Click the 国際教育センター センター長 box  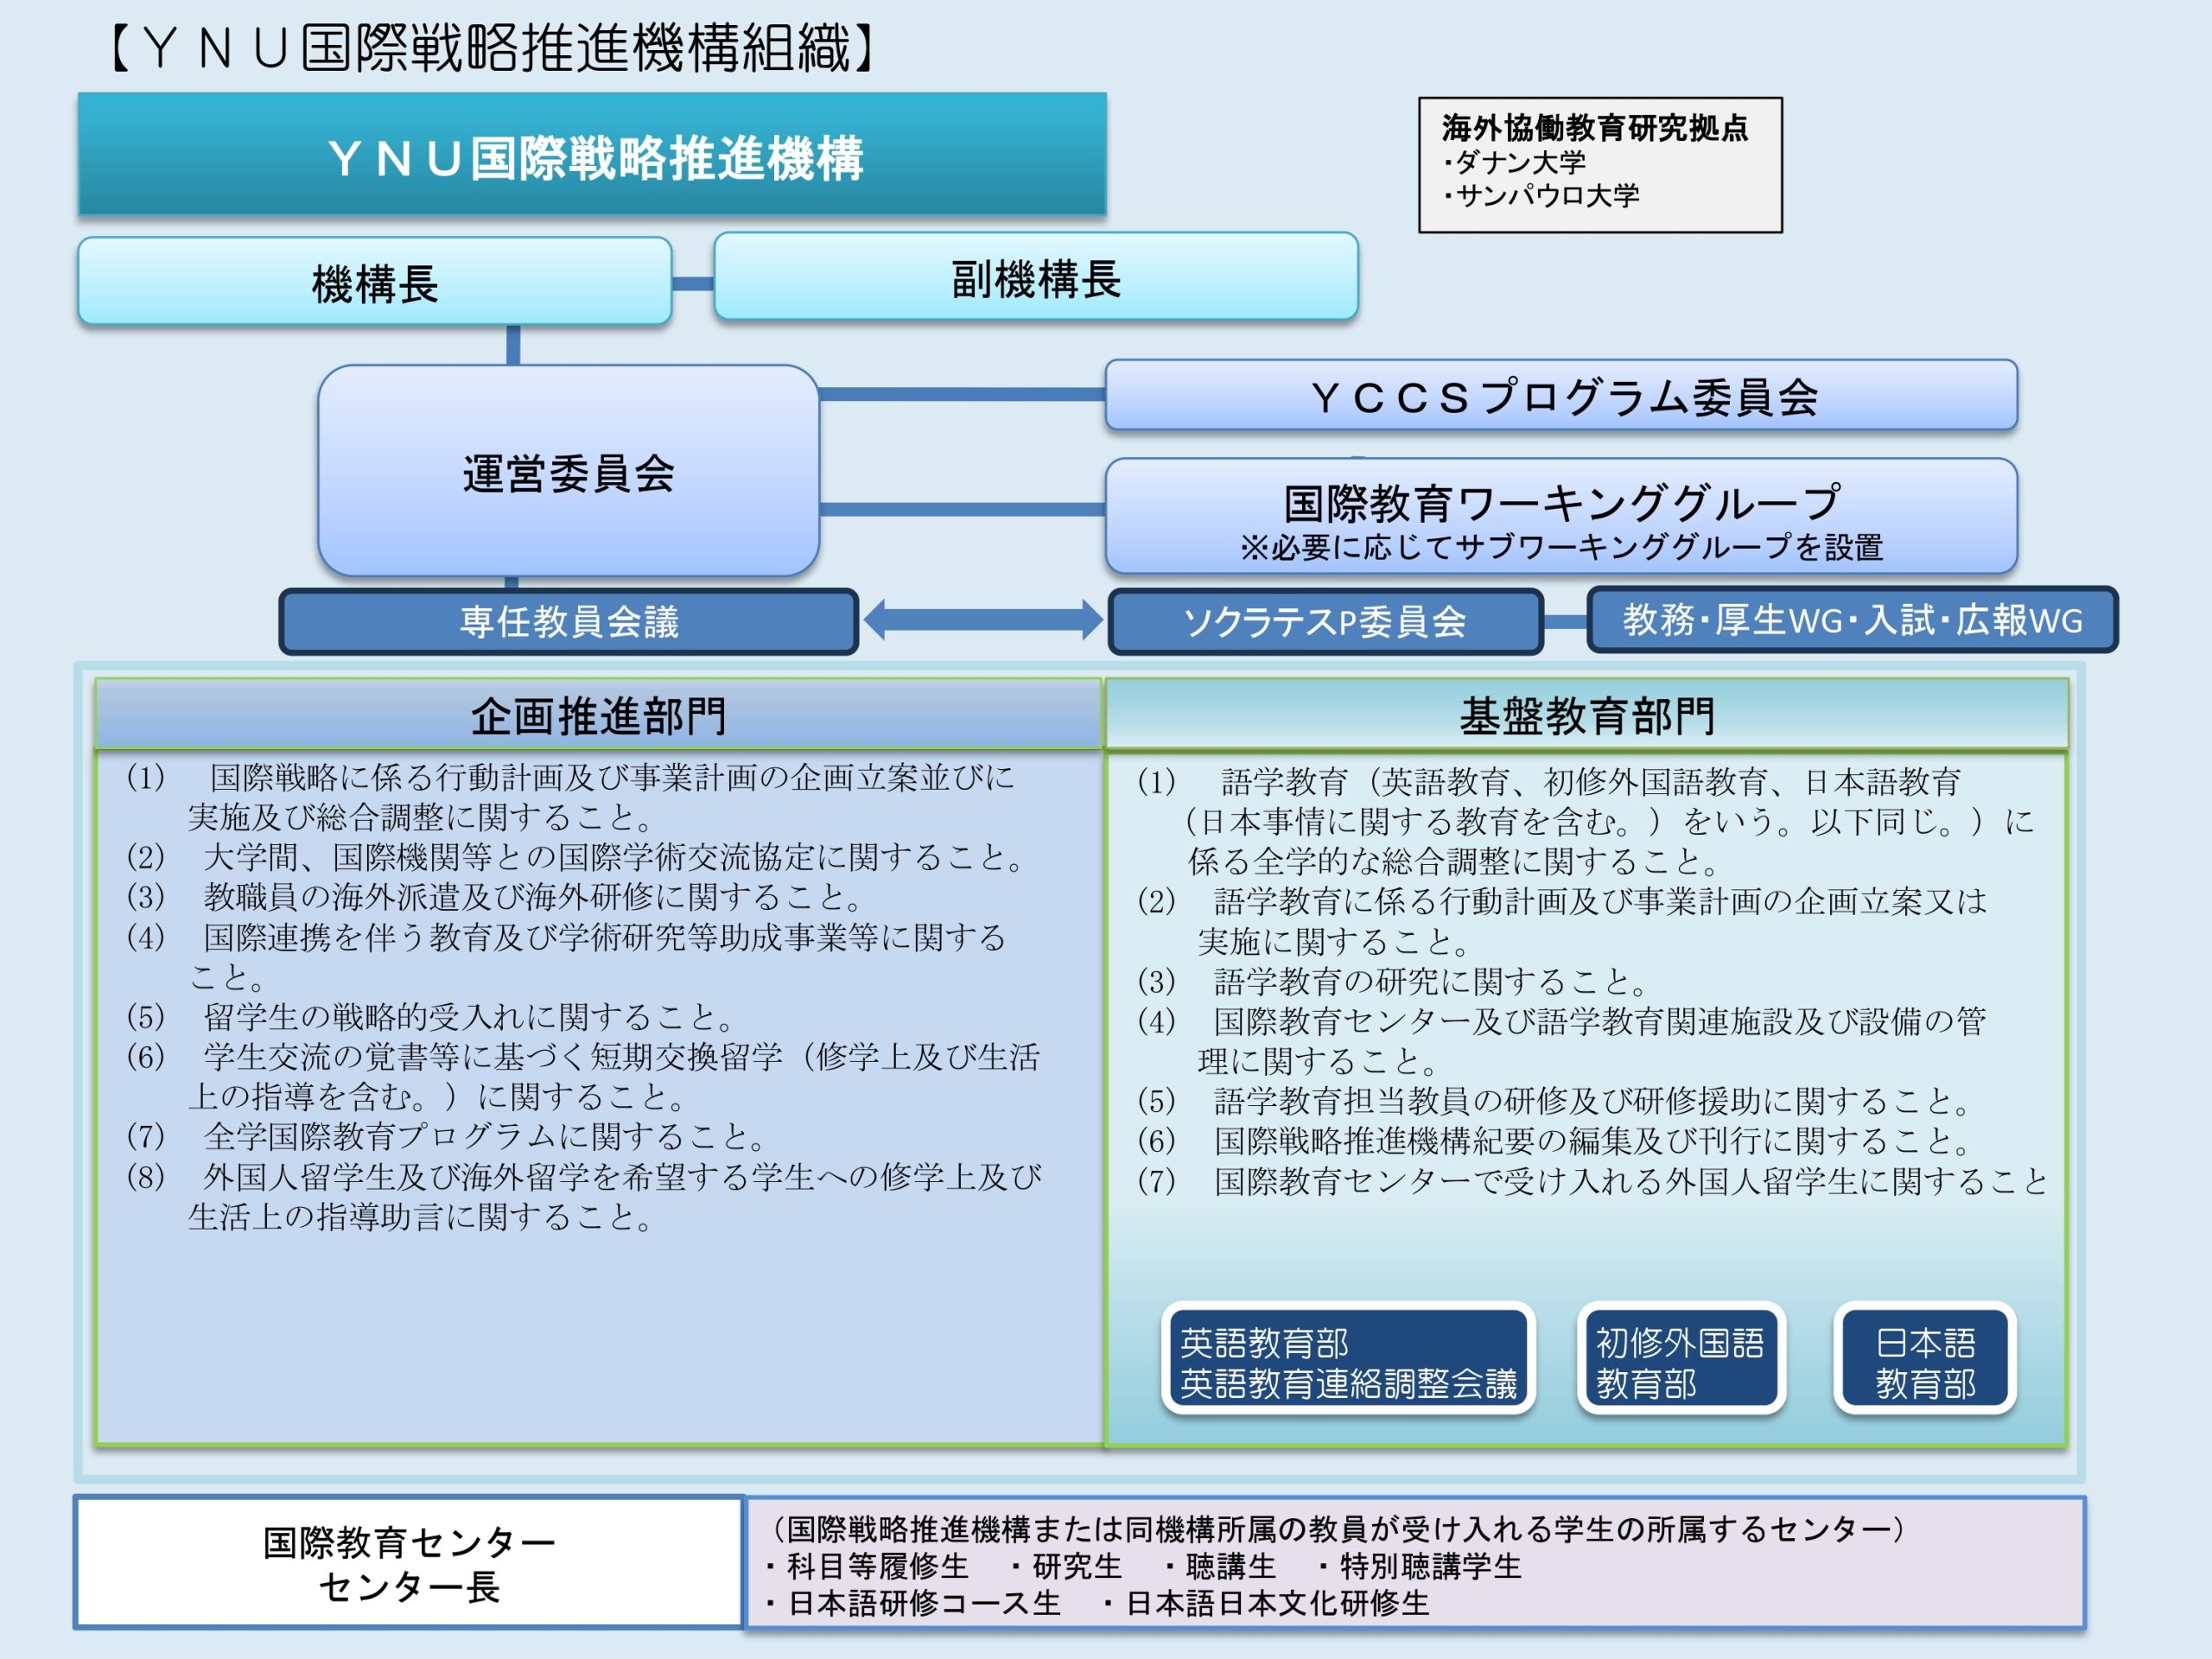click(409, 1563)
